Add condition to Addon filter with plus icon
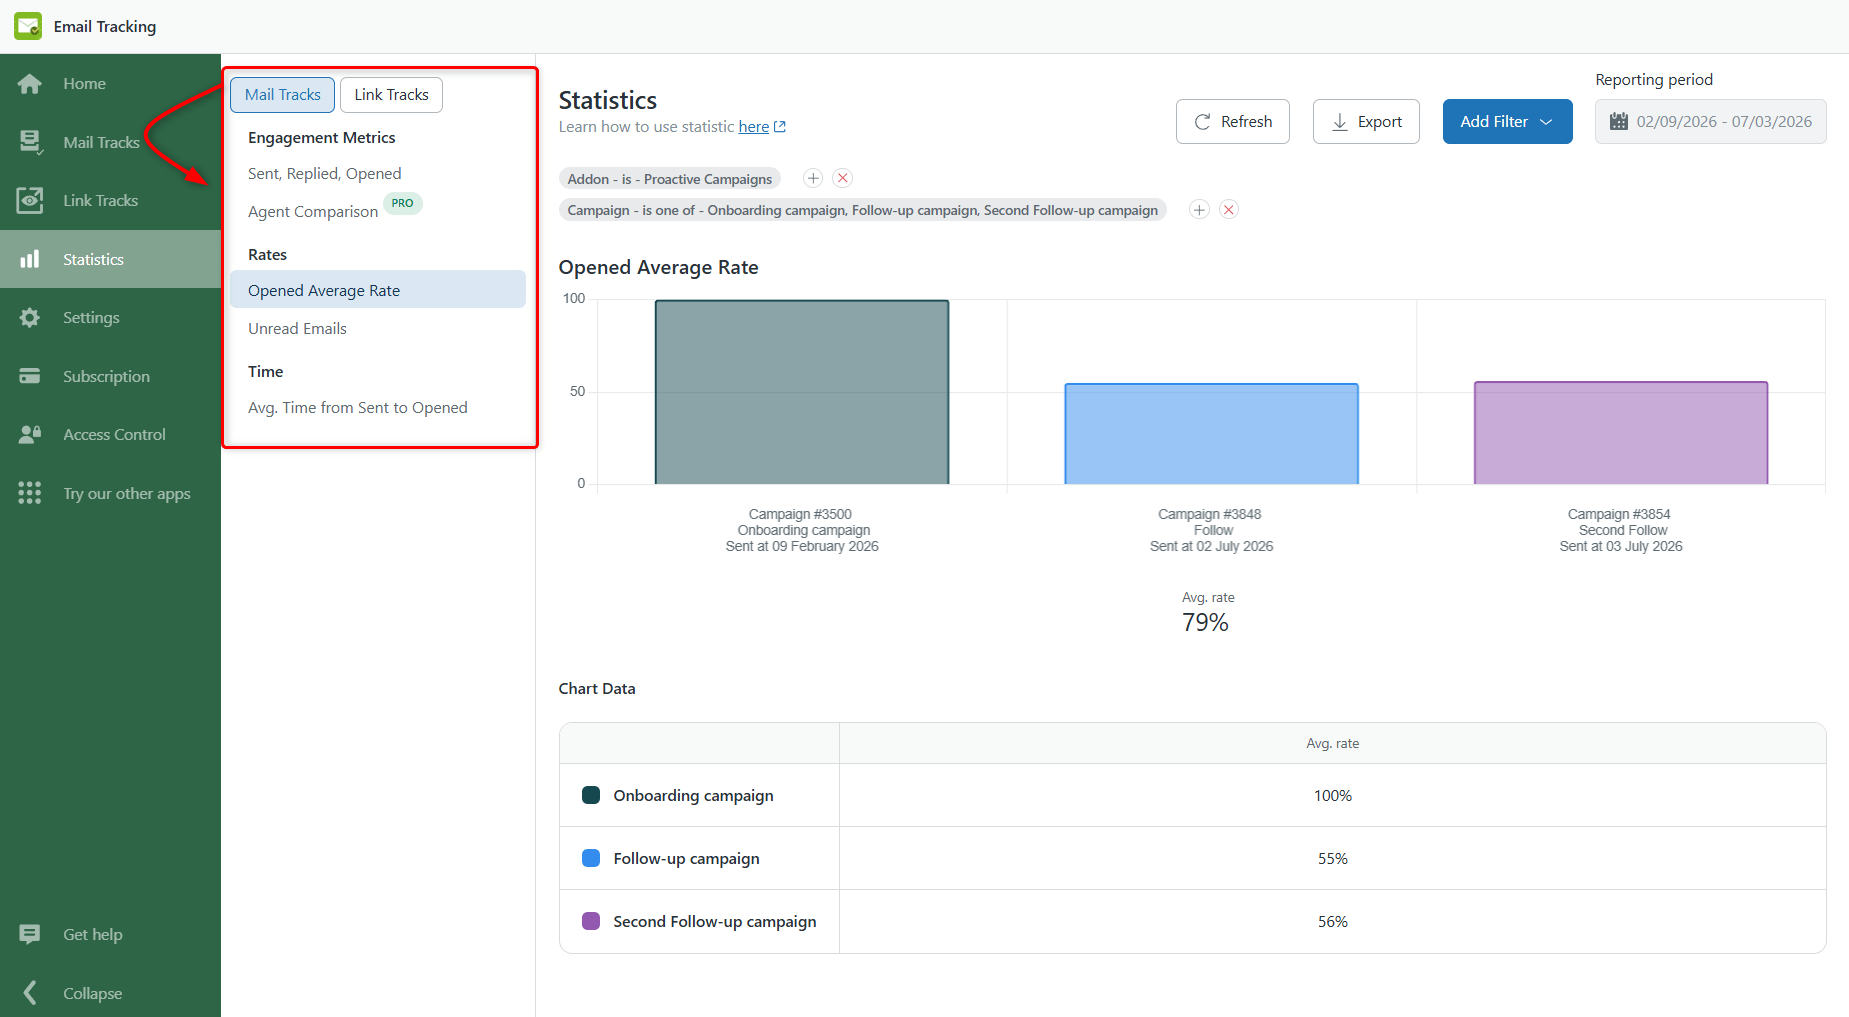1849x1017 pixels. tap(813, 178)
